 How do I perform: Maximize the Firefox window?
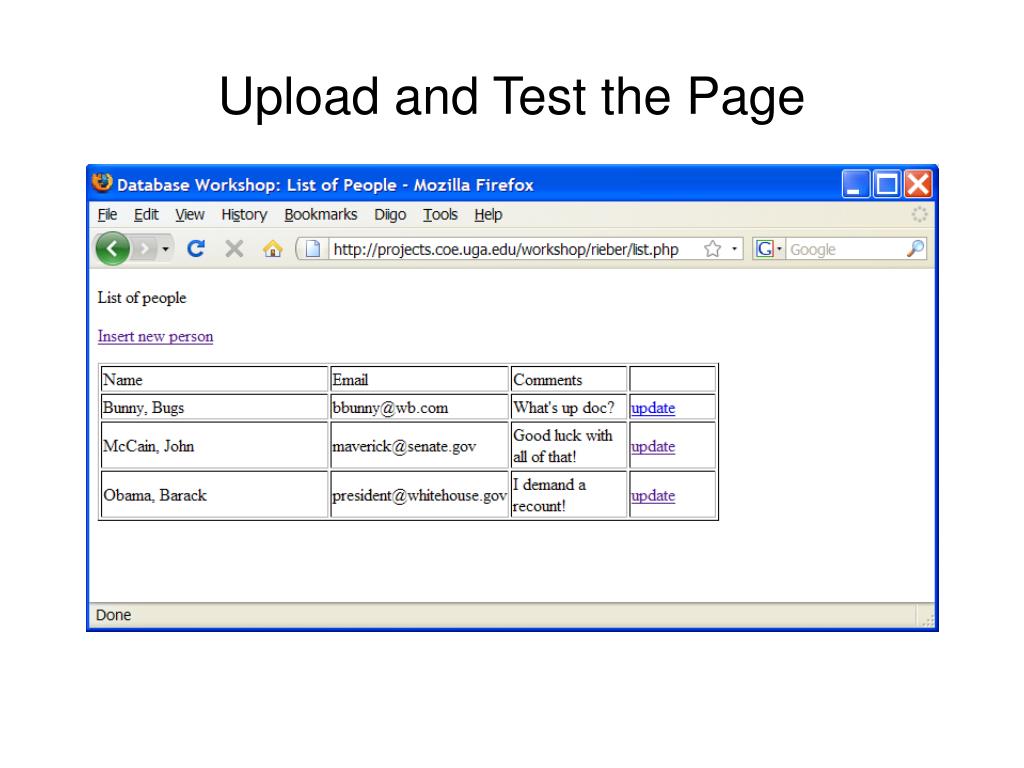click(887, 184)
